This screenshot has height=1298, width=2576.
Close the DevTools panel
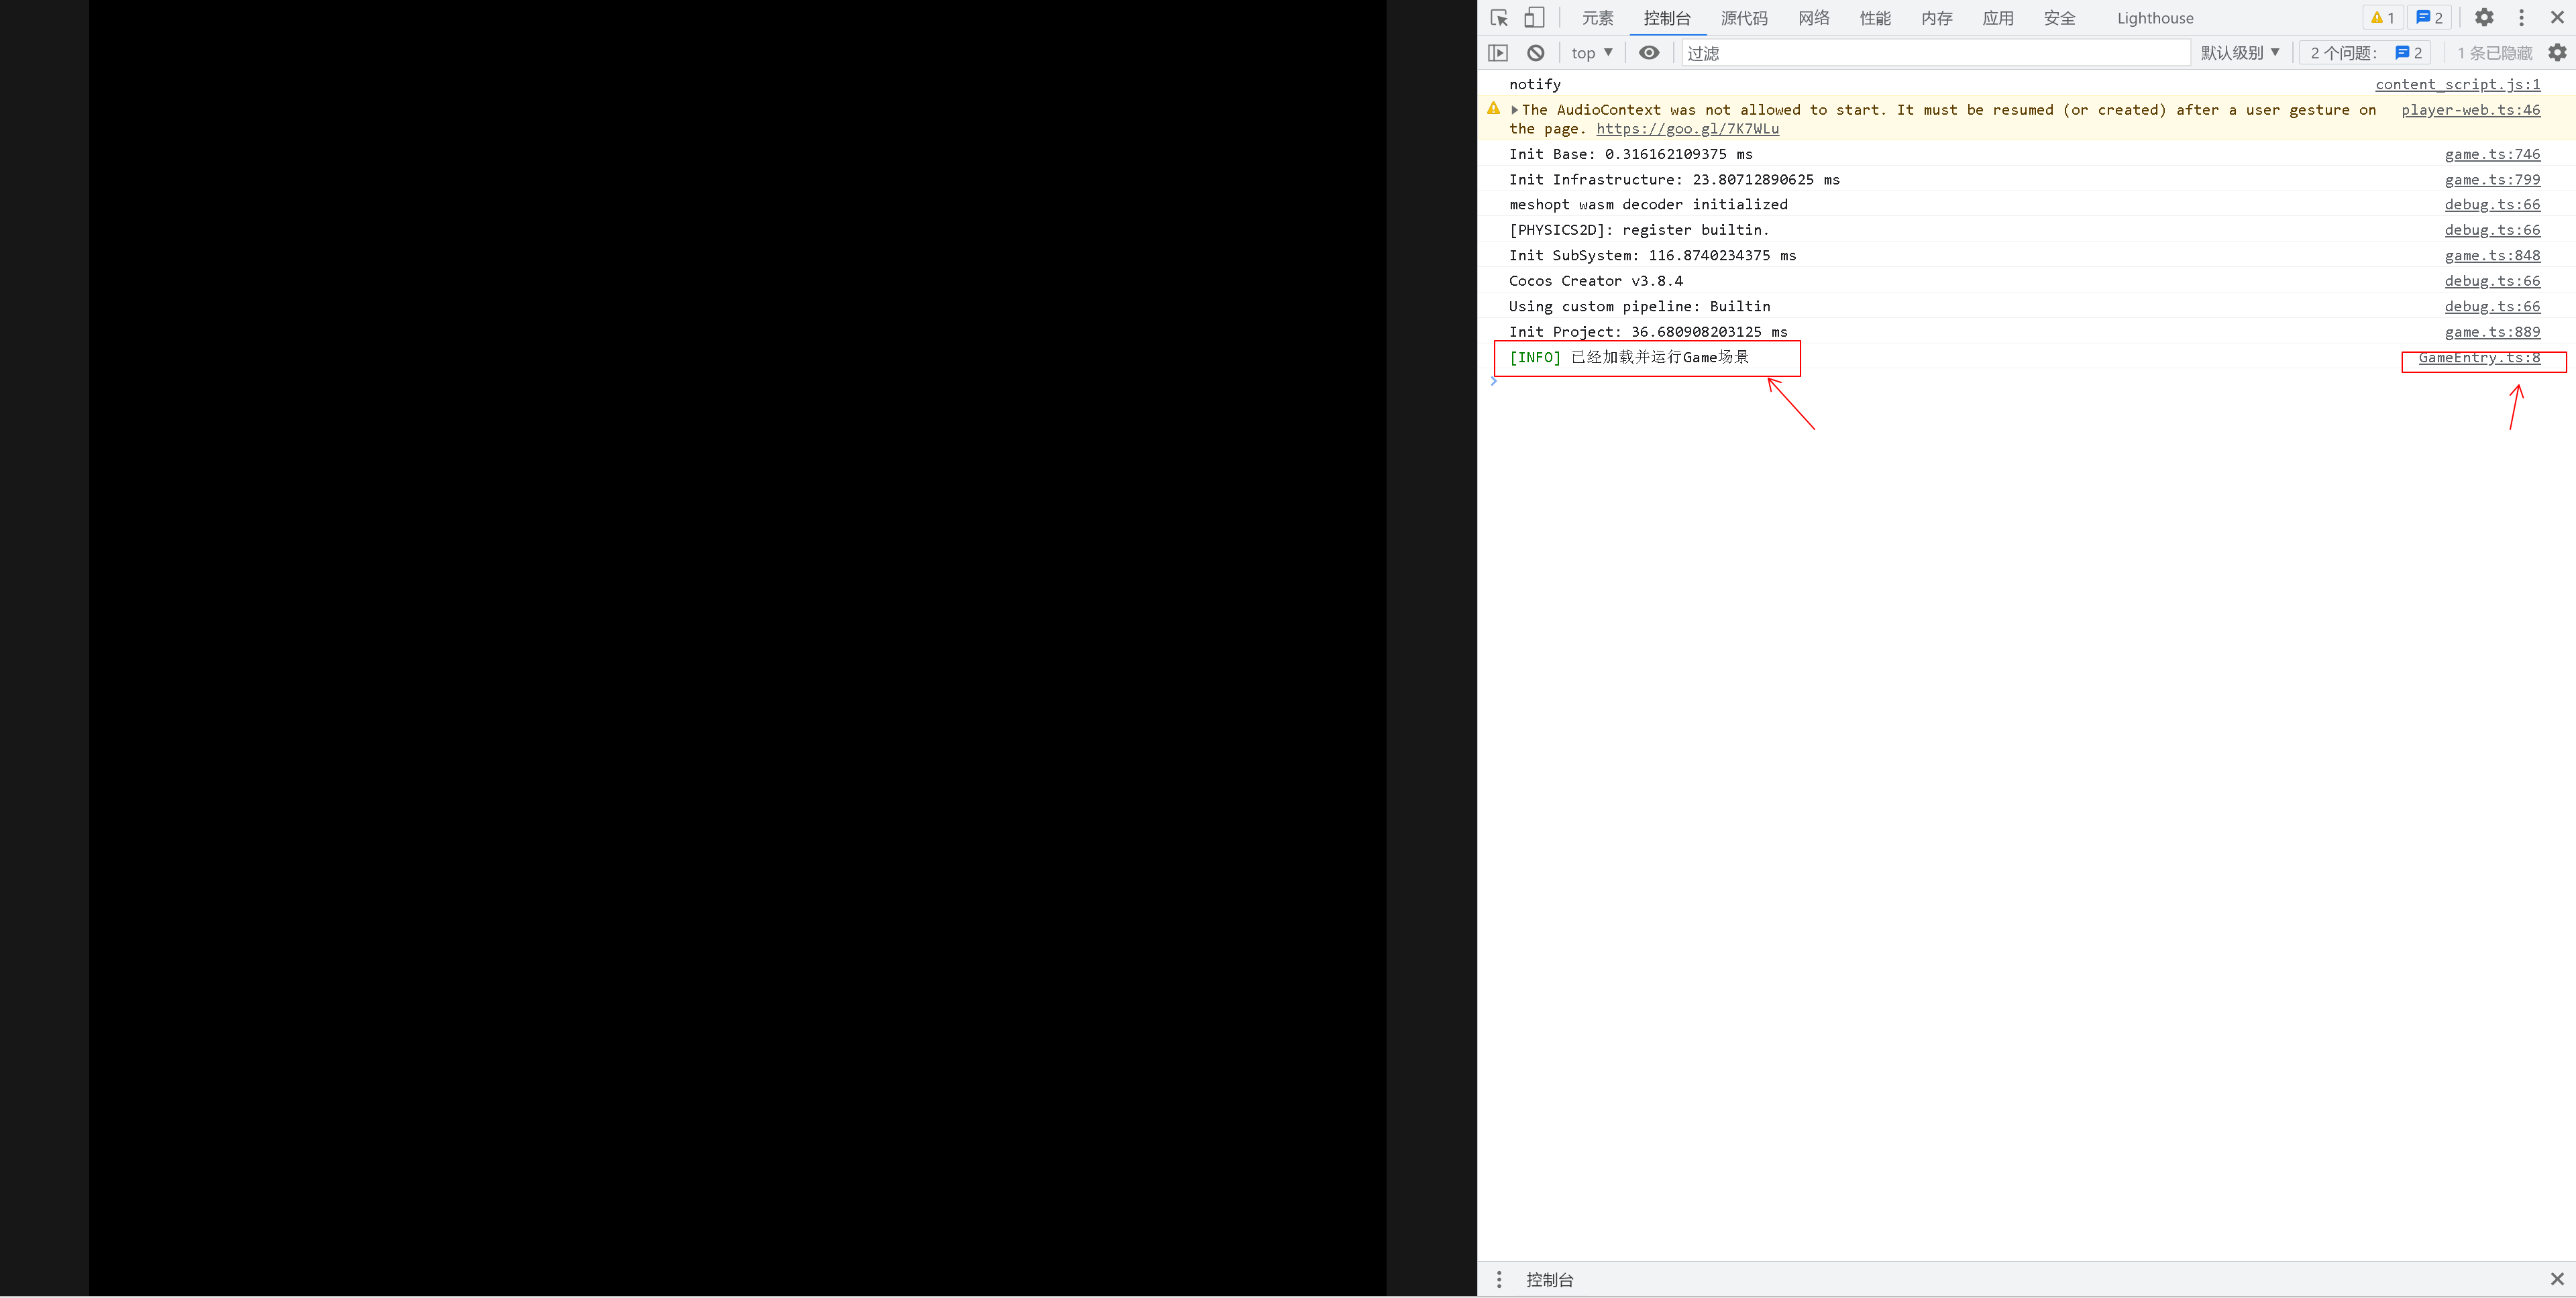pos(2557,18)
